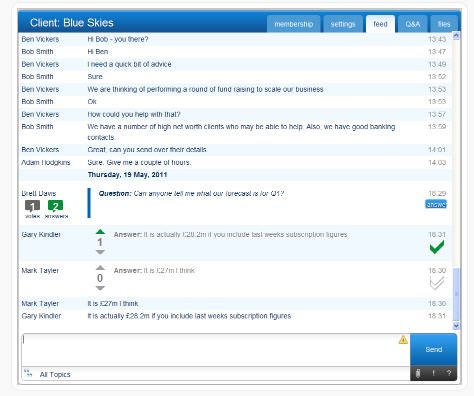Click 'Hi Bob - you there?' message

[118, 39]
